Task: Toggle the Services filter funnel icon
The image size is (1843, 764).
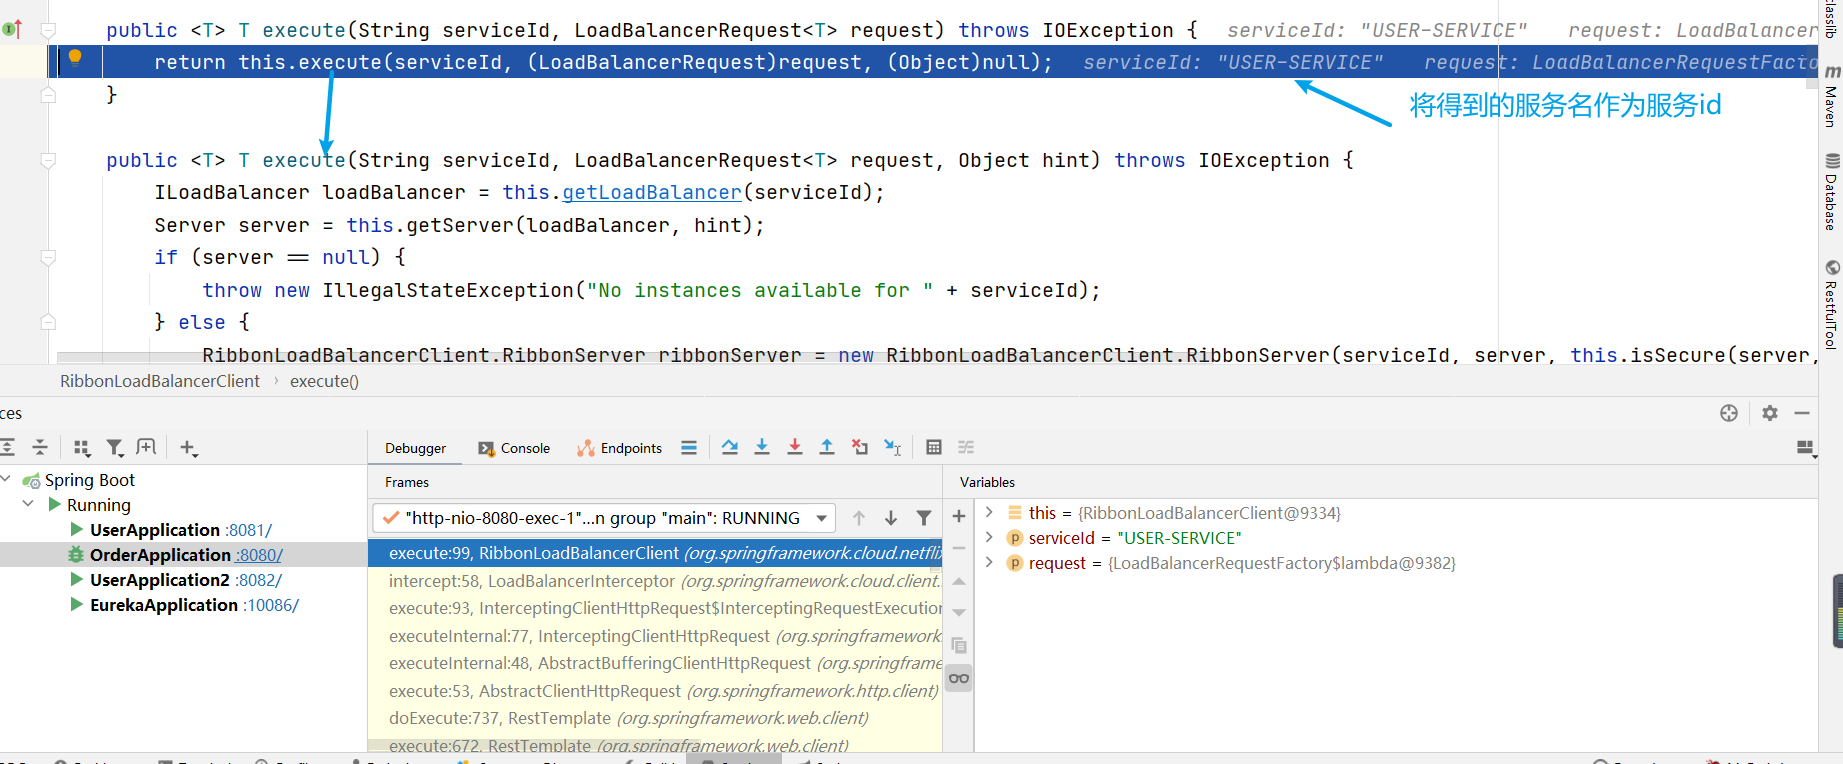Action: click(115, 447)
